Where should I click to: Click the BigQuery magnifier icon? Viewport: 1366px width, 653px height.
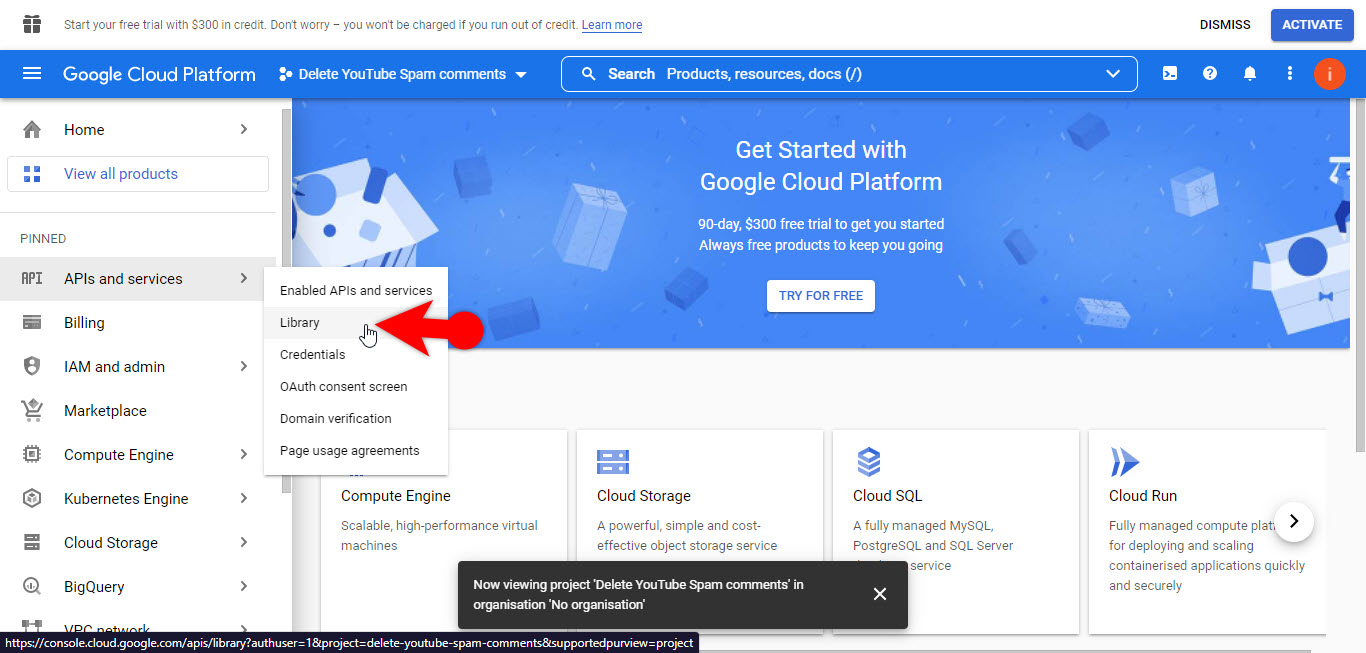coord(32,587)
